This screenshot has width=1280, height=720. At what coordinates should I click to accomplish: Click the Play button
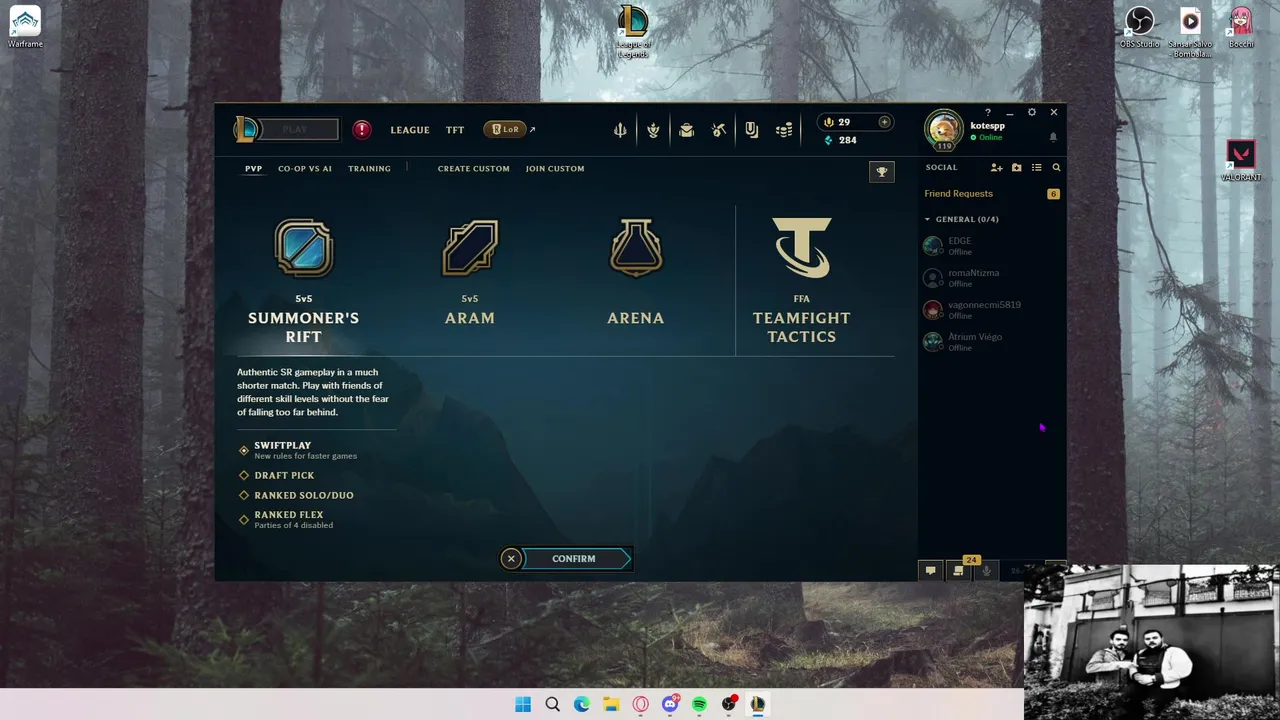click(298, 129)
